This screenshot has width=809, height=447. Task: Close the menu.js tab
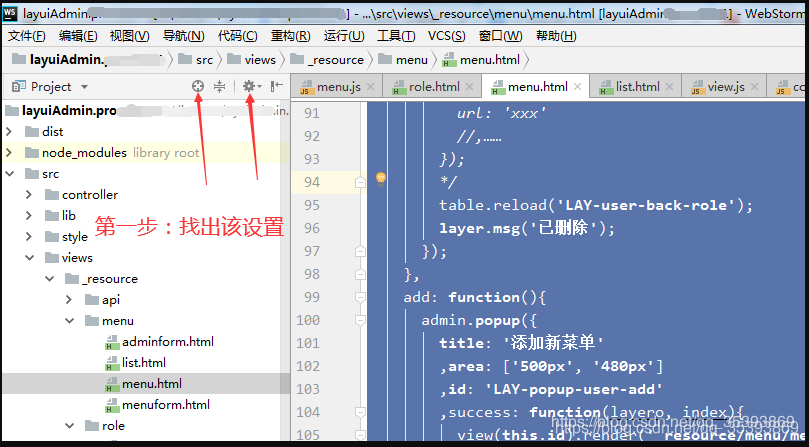(x=370, y=87)
